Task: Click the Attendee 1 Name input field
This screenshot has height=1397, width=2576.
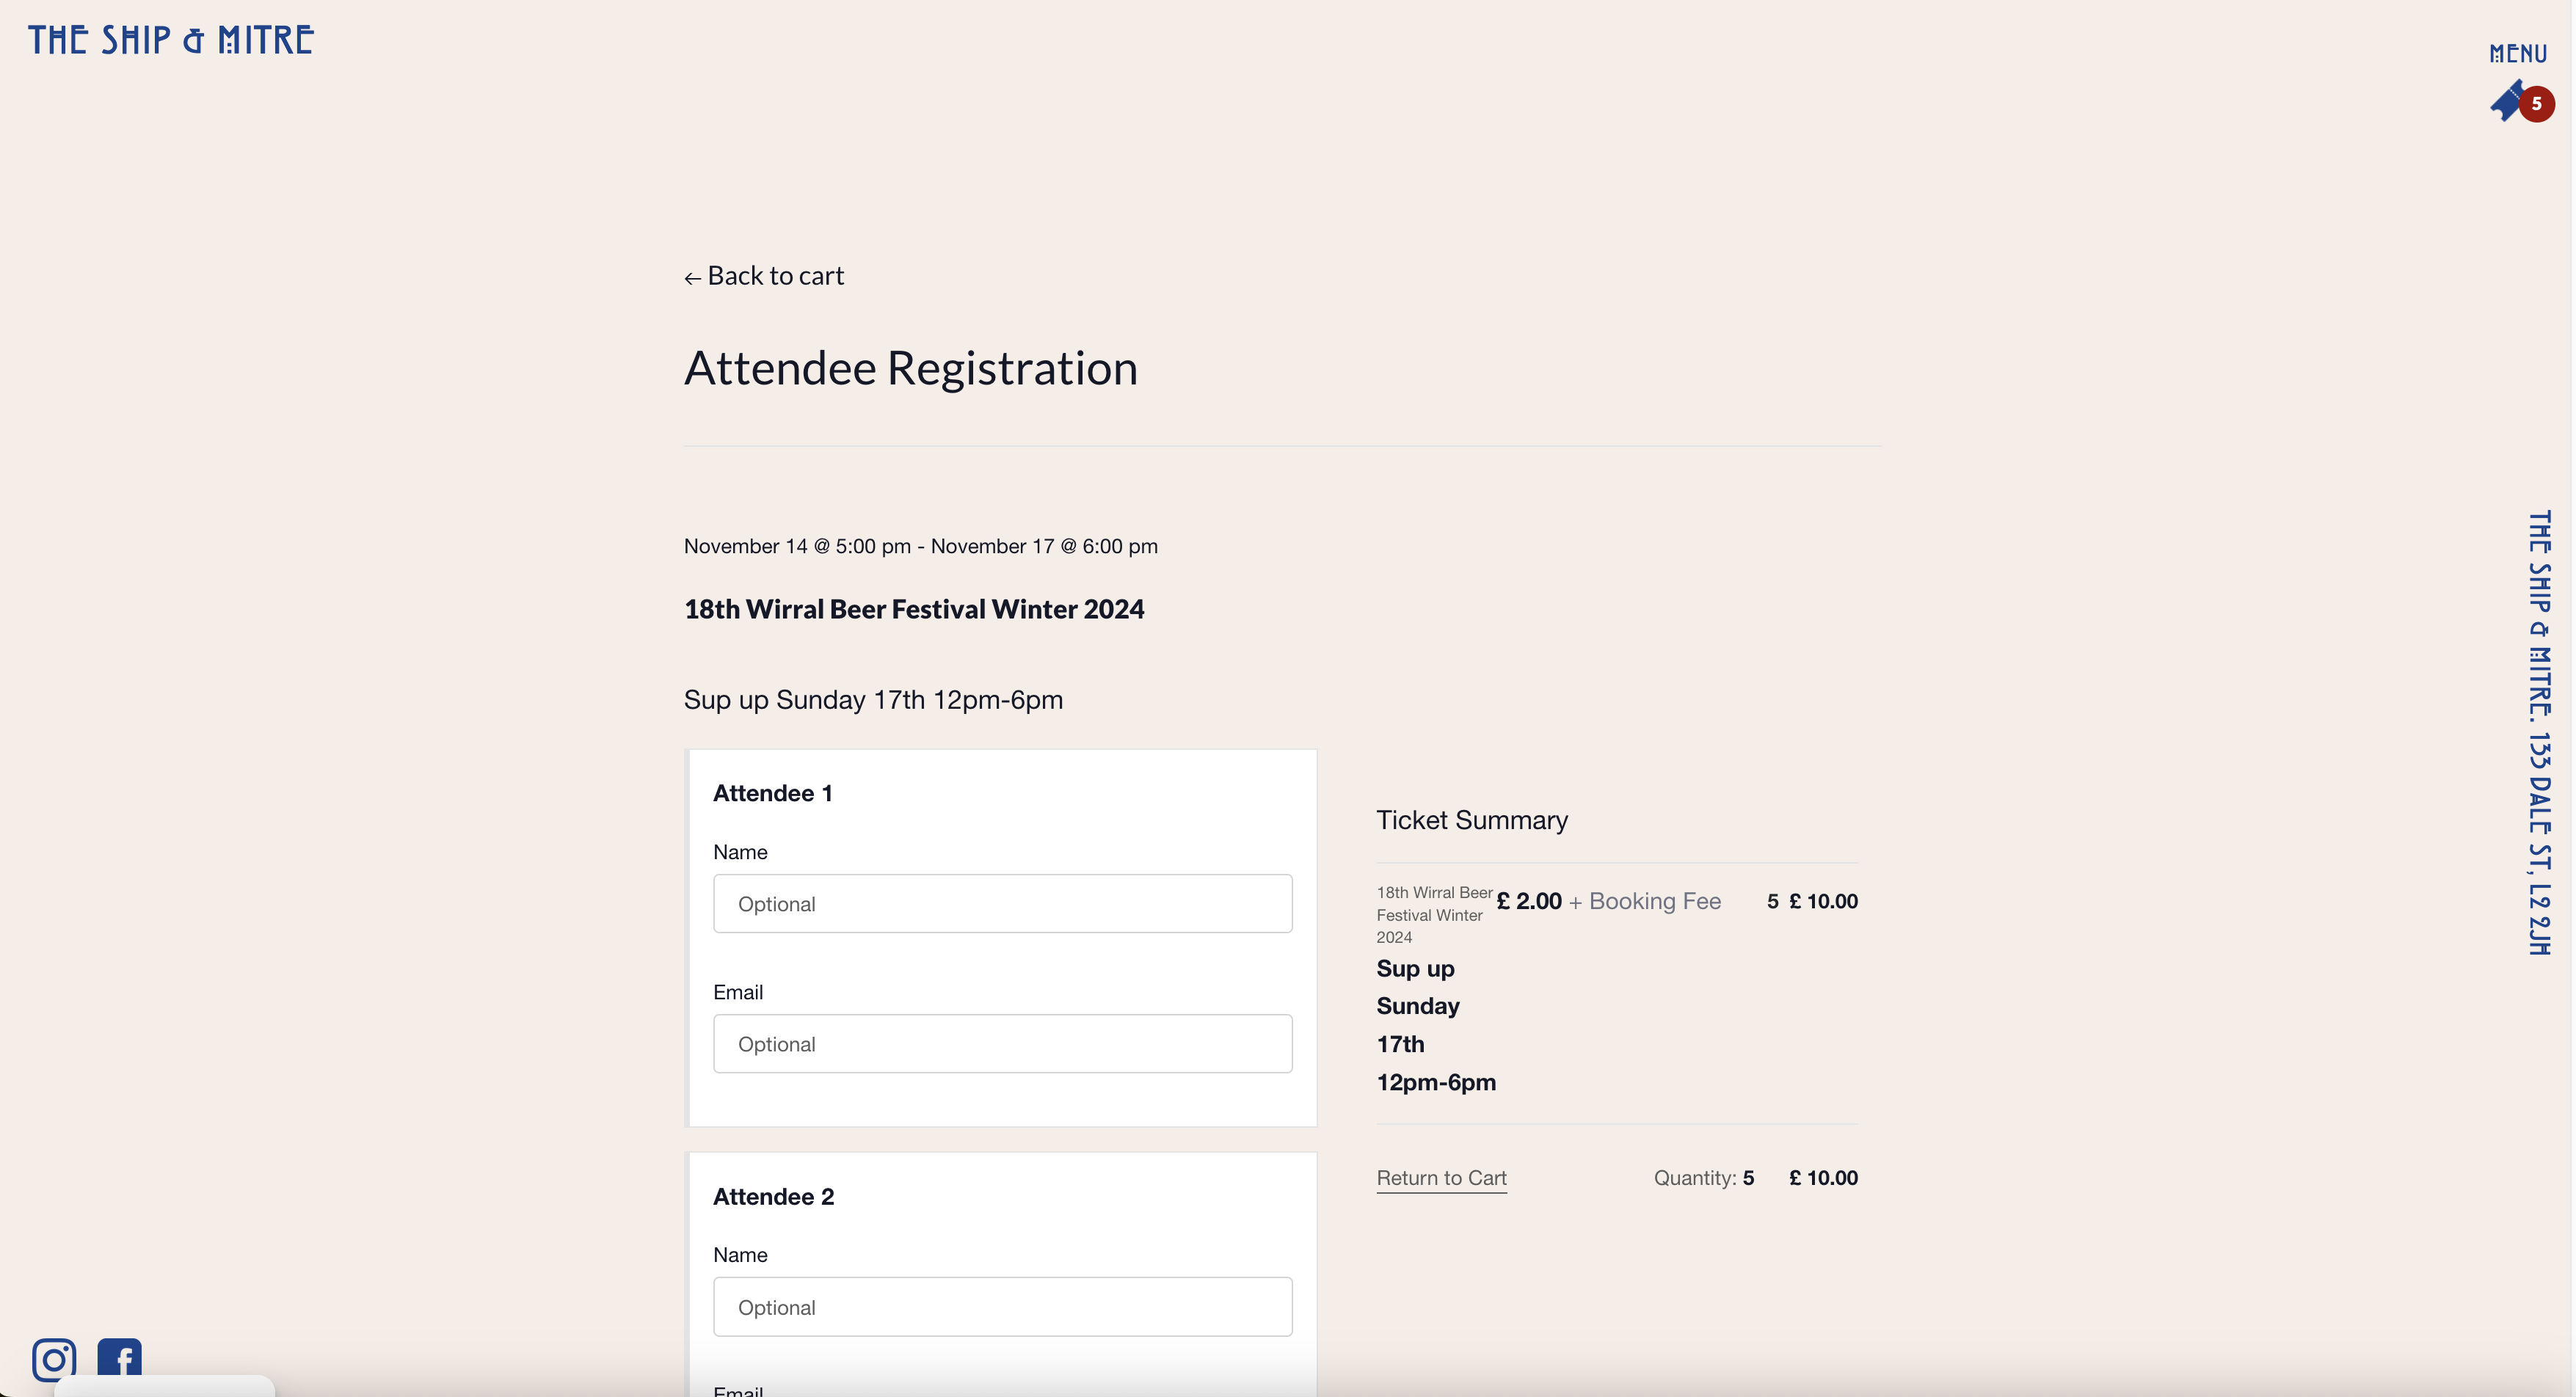Action: [1002, 903]
